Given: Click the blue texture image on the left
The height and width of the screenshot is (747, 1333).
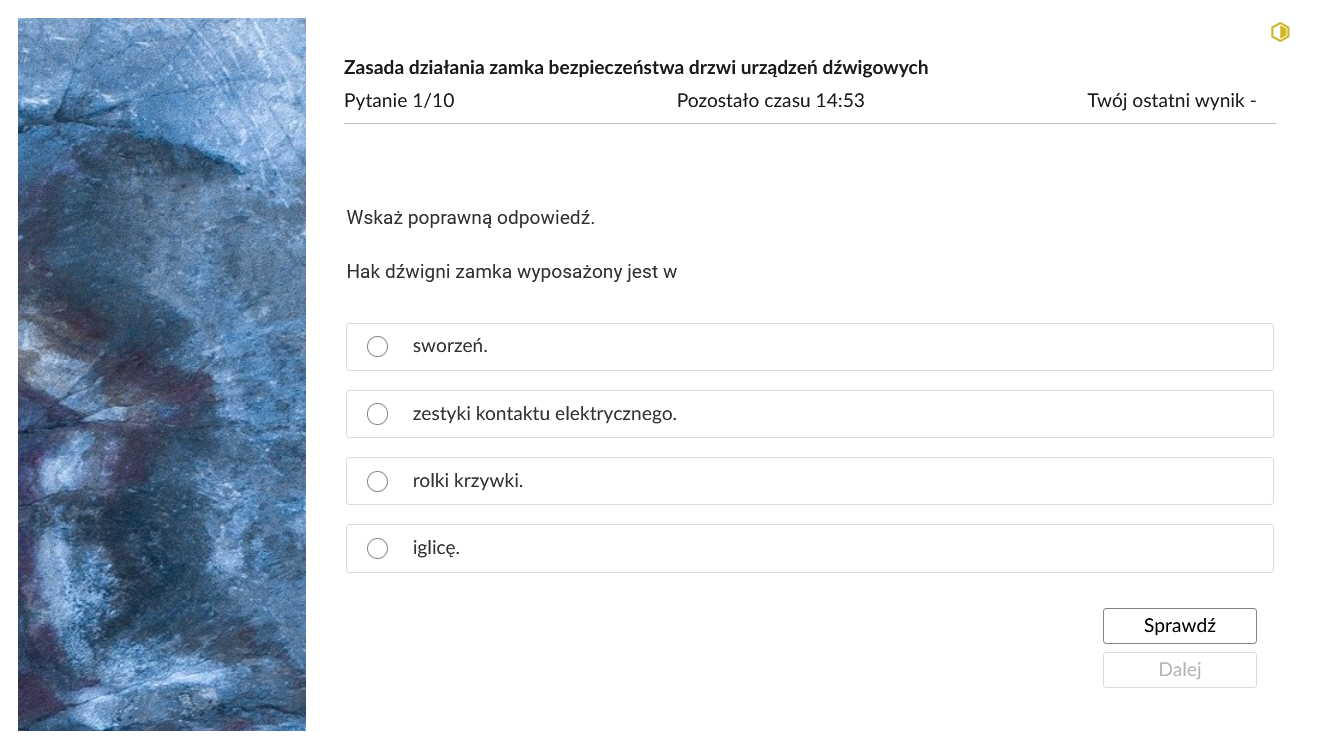Looking at the screenshot, I should (x=162, y=373).
